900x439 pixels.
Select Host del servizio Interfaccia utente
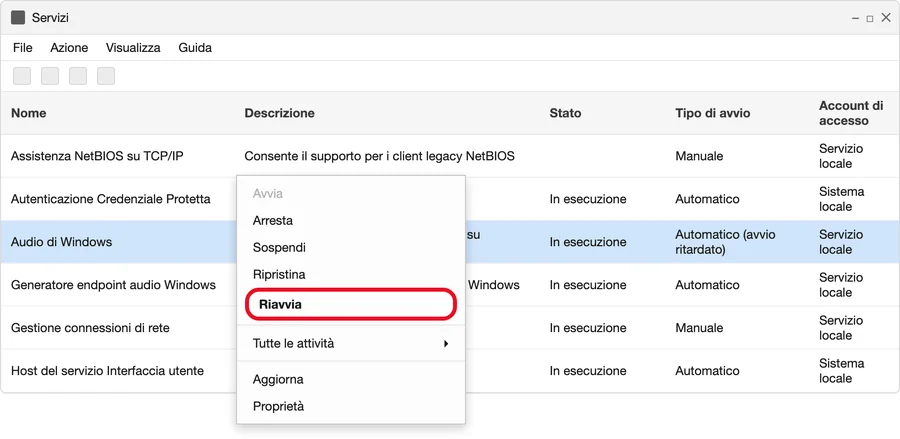107,371
